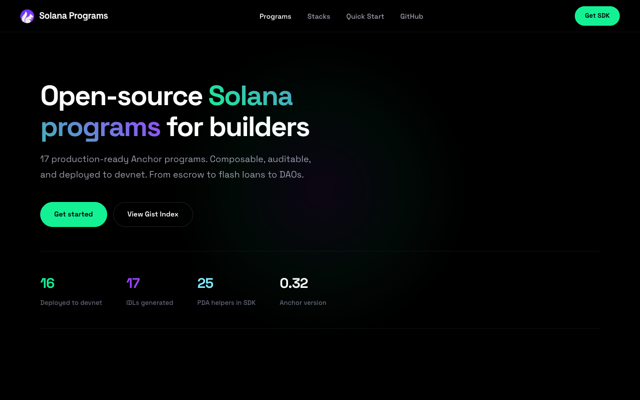Open View Gist Index button

153,214
